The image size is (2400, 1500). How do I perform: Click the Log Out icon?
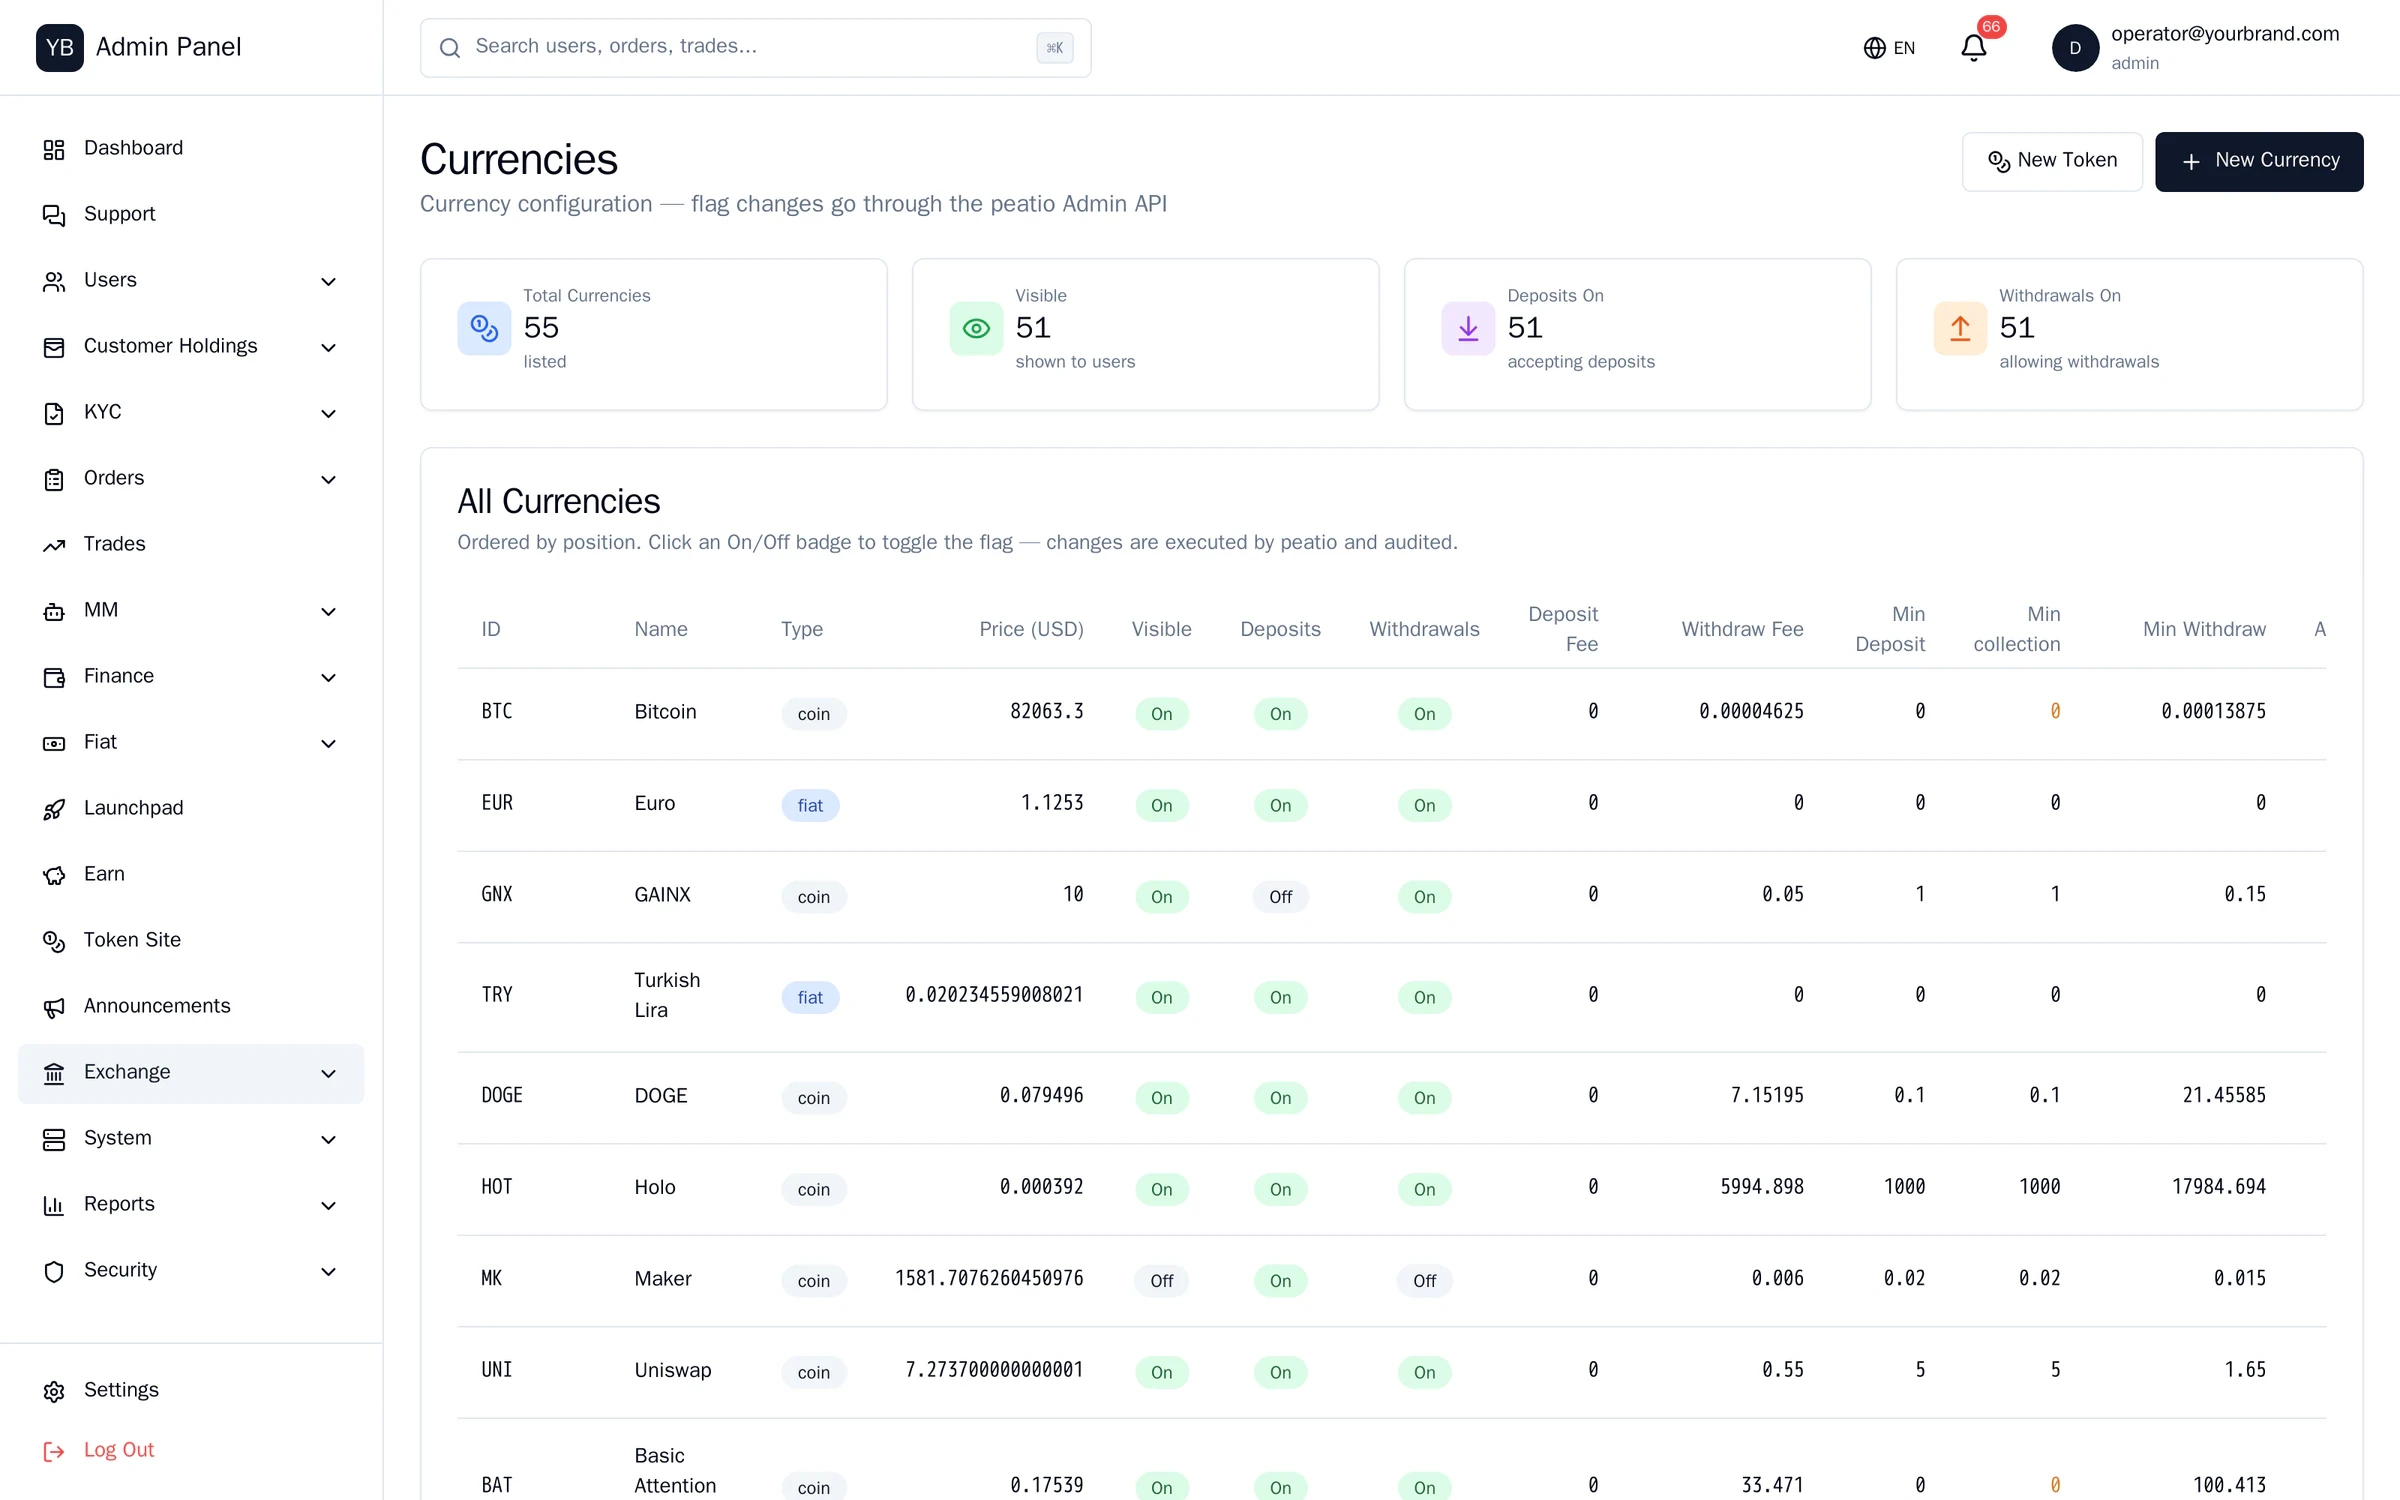click(54, 1451)
